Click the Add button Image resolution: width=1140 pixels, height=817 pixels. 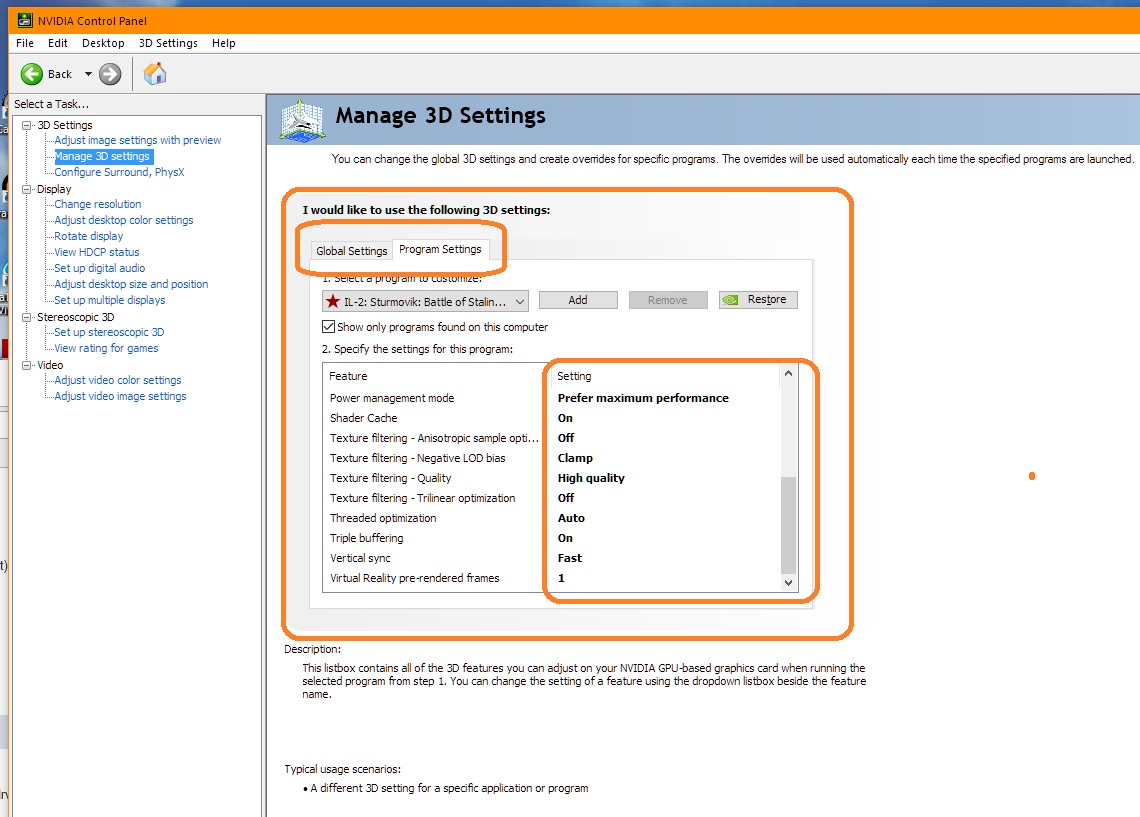578,300
